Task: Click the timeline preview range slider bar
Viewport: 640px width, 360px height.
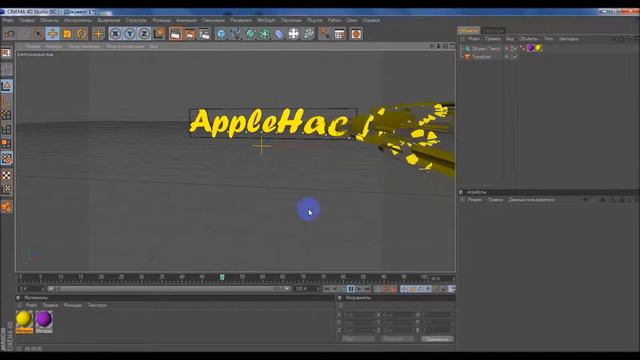Action: point(169,289)
